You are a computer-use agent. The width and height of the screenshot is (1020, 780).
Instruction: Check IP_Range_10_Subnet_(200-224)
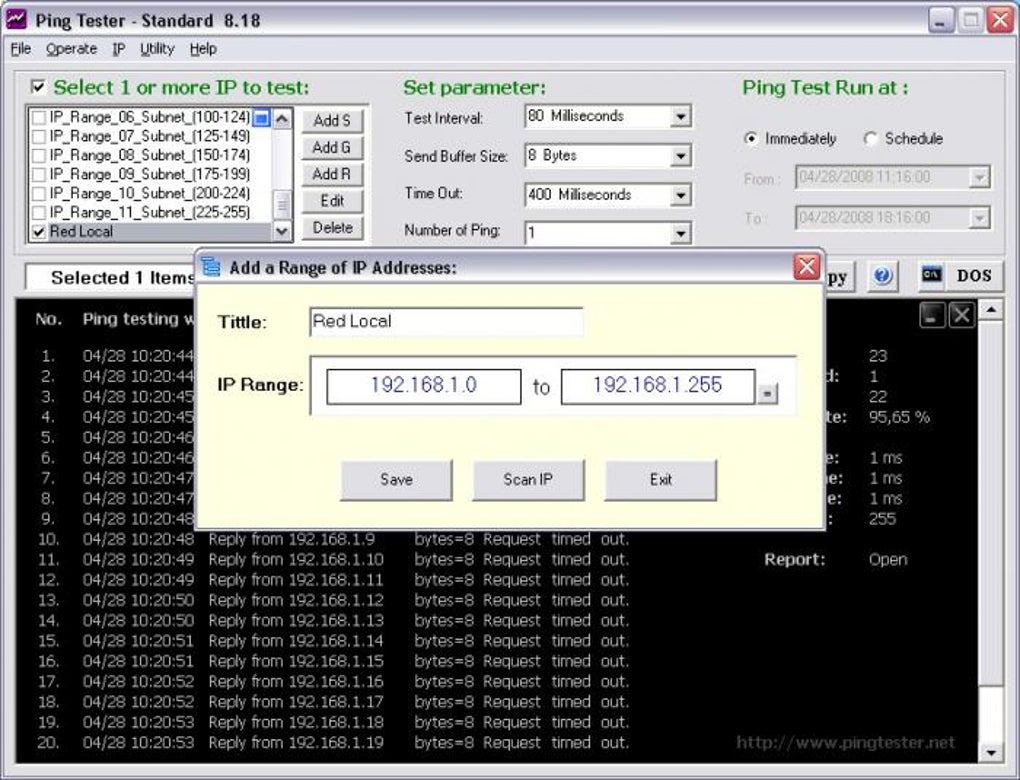tap(38, 193)
